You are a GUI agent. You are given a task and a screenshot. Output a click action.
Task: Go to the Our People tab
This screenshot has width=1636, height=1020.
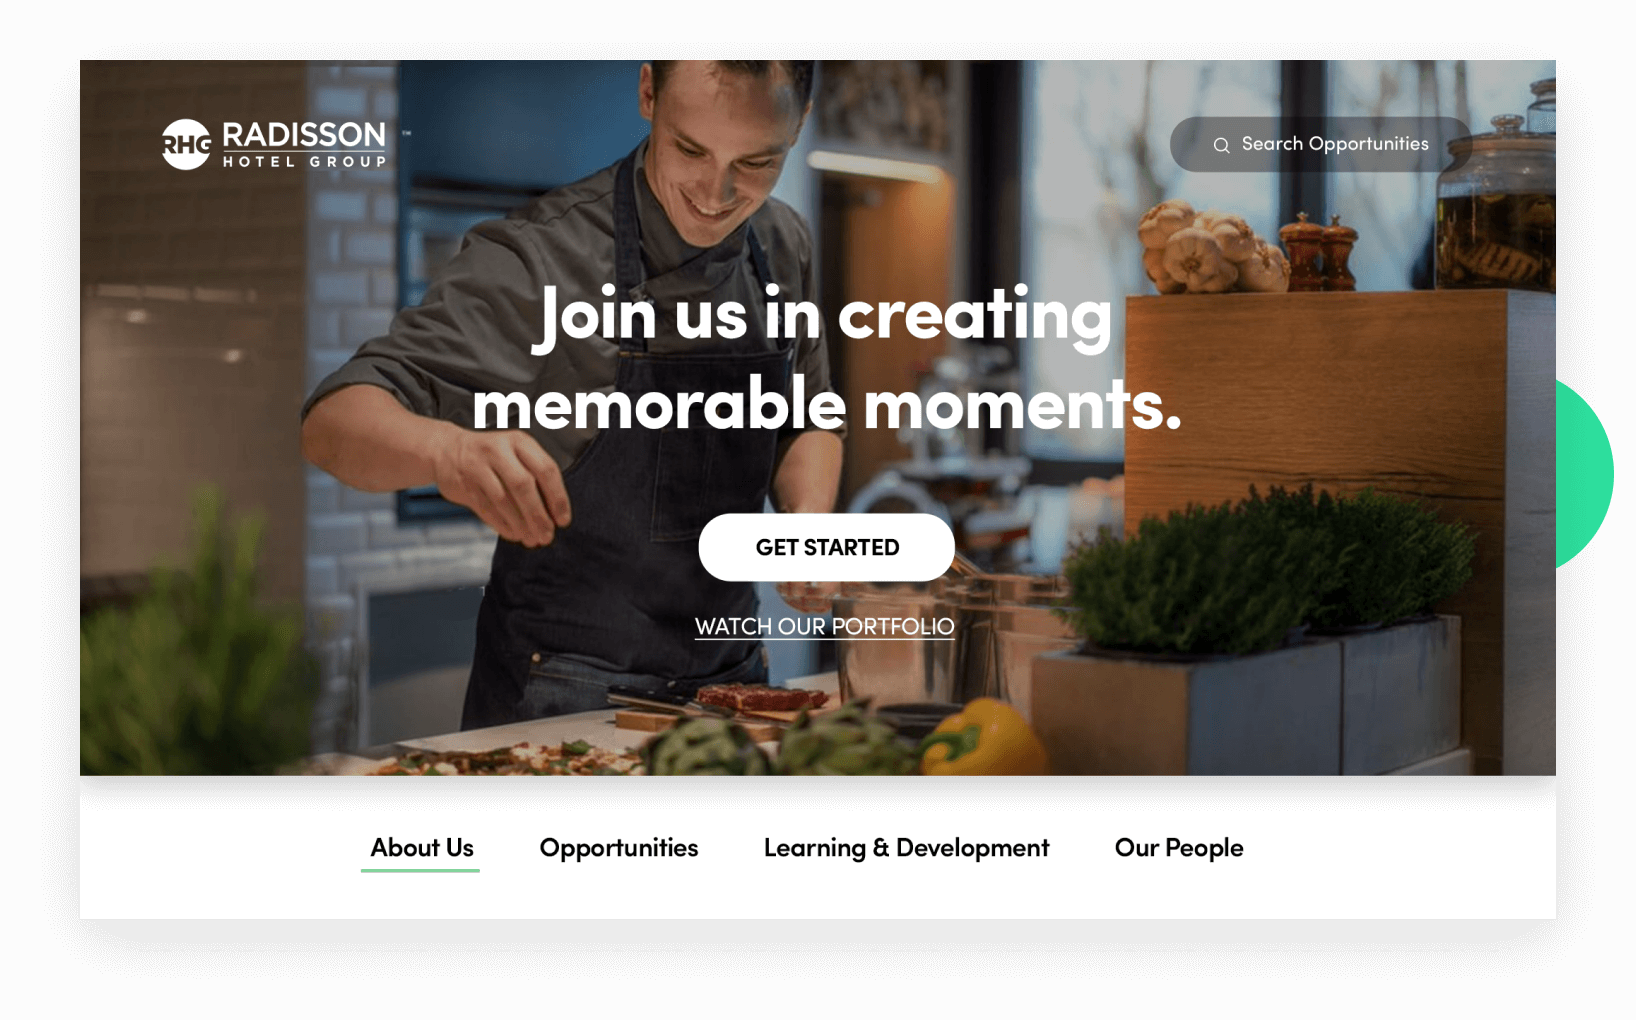coord(1179,848)
